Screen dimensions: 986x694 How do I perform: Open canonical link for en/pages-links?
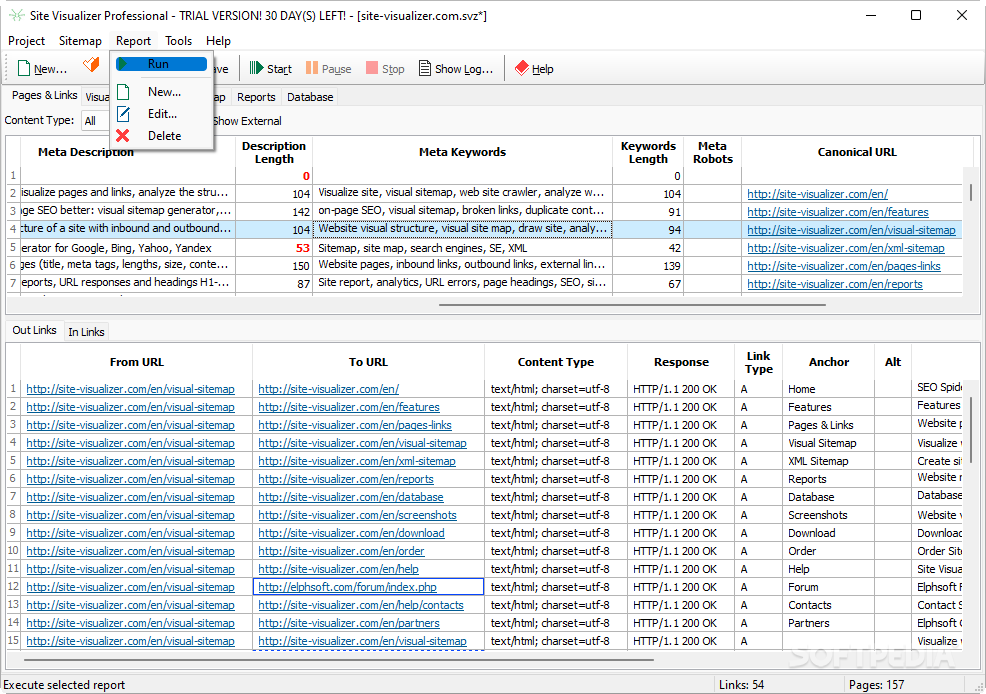tap(844, 266)
